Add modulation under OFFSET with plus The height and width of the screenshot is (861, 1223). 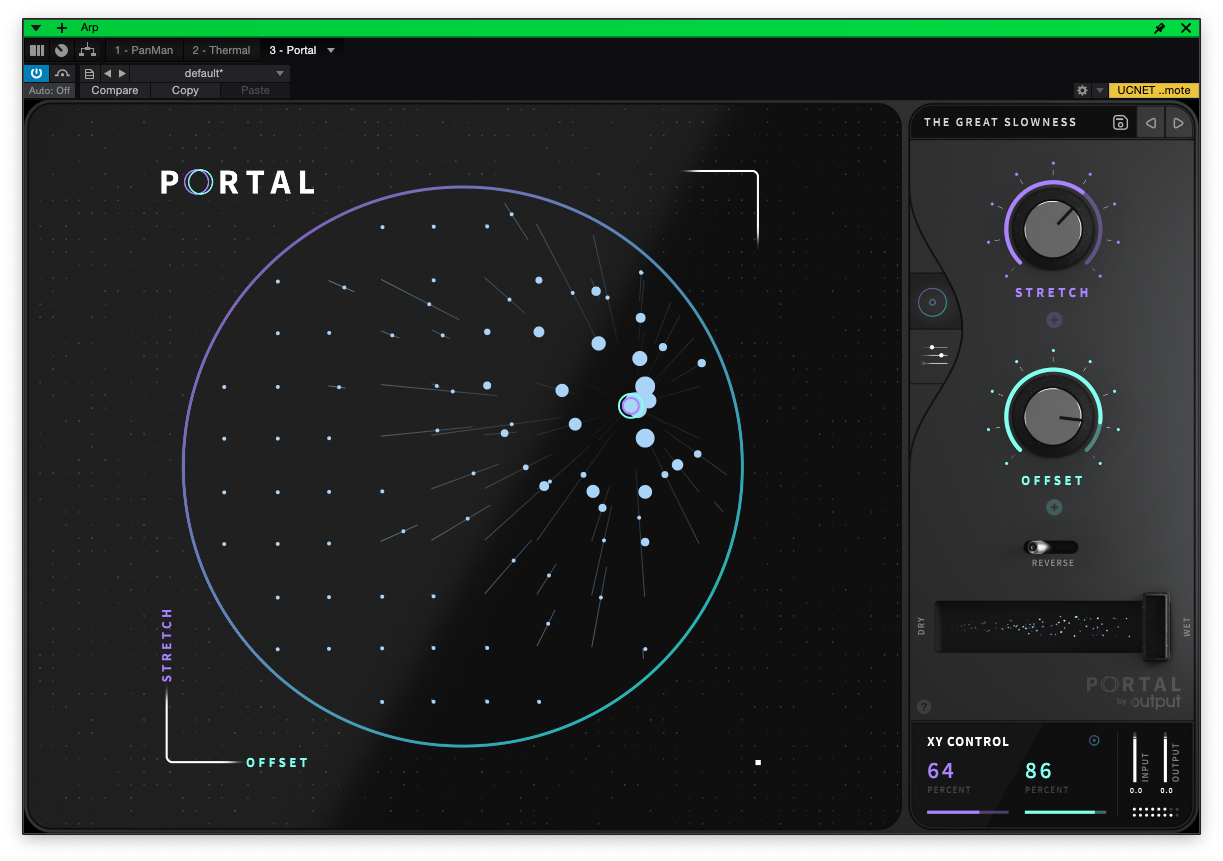click(1054, 508)
